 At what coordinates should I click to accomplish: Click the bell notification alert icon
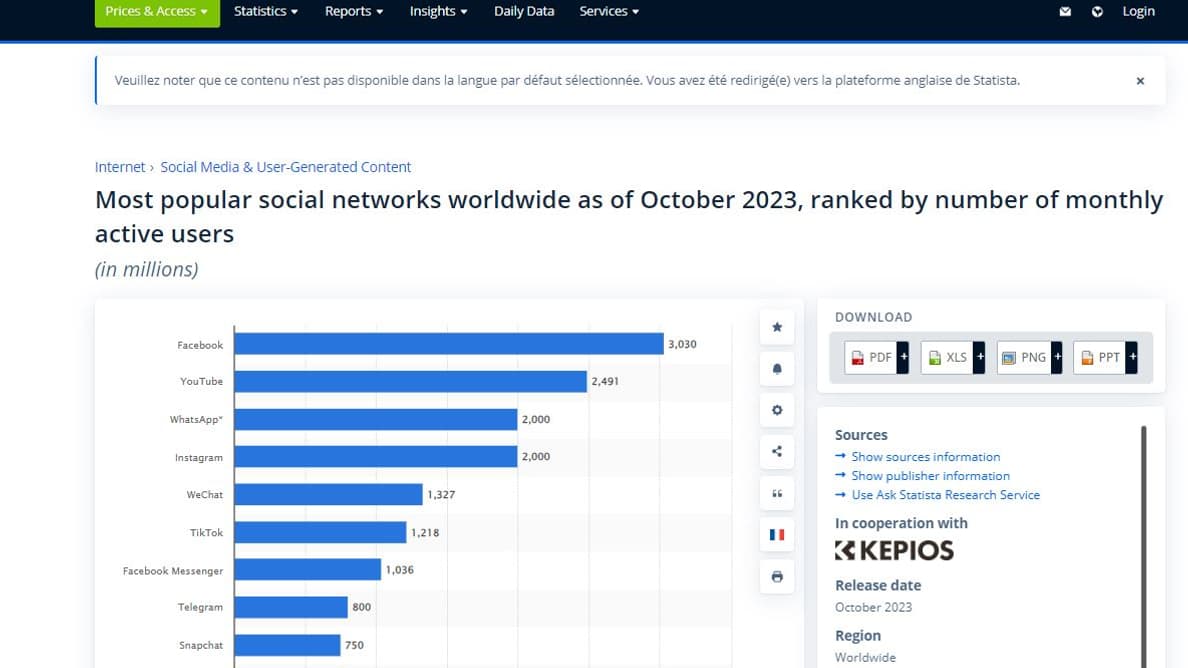pos(777,369)
